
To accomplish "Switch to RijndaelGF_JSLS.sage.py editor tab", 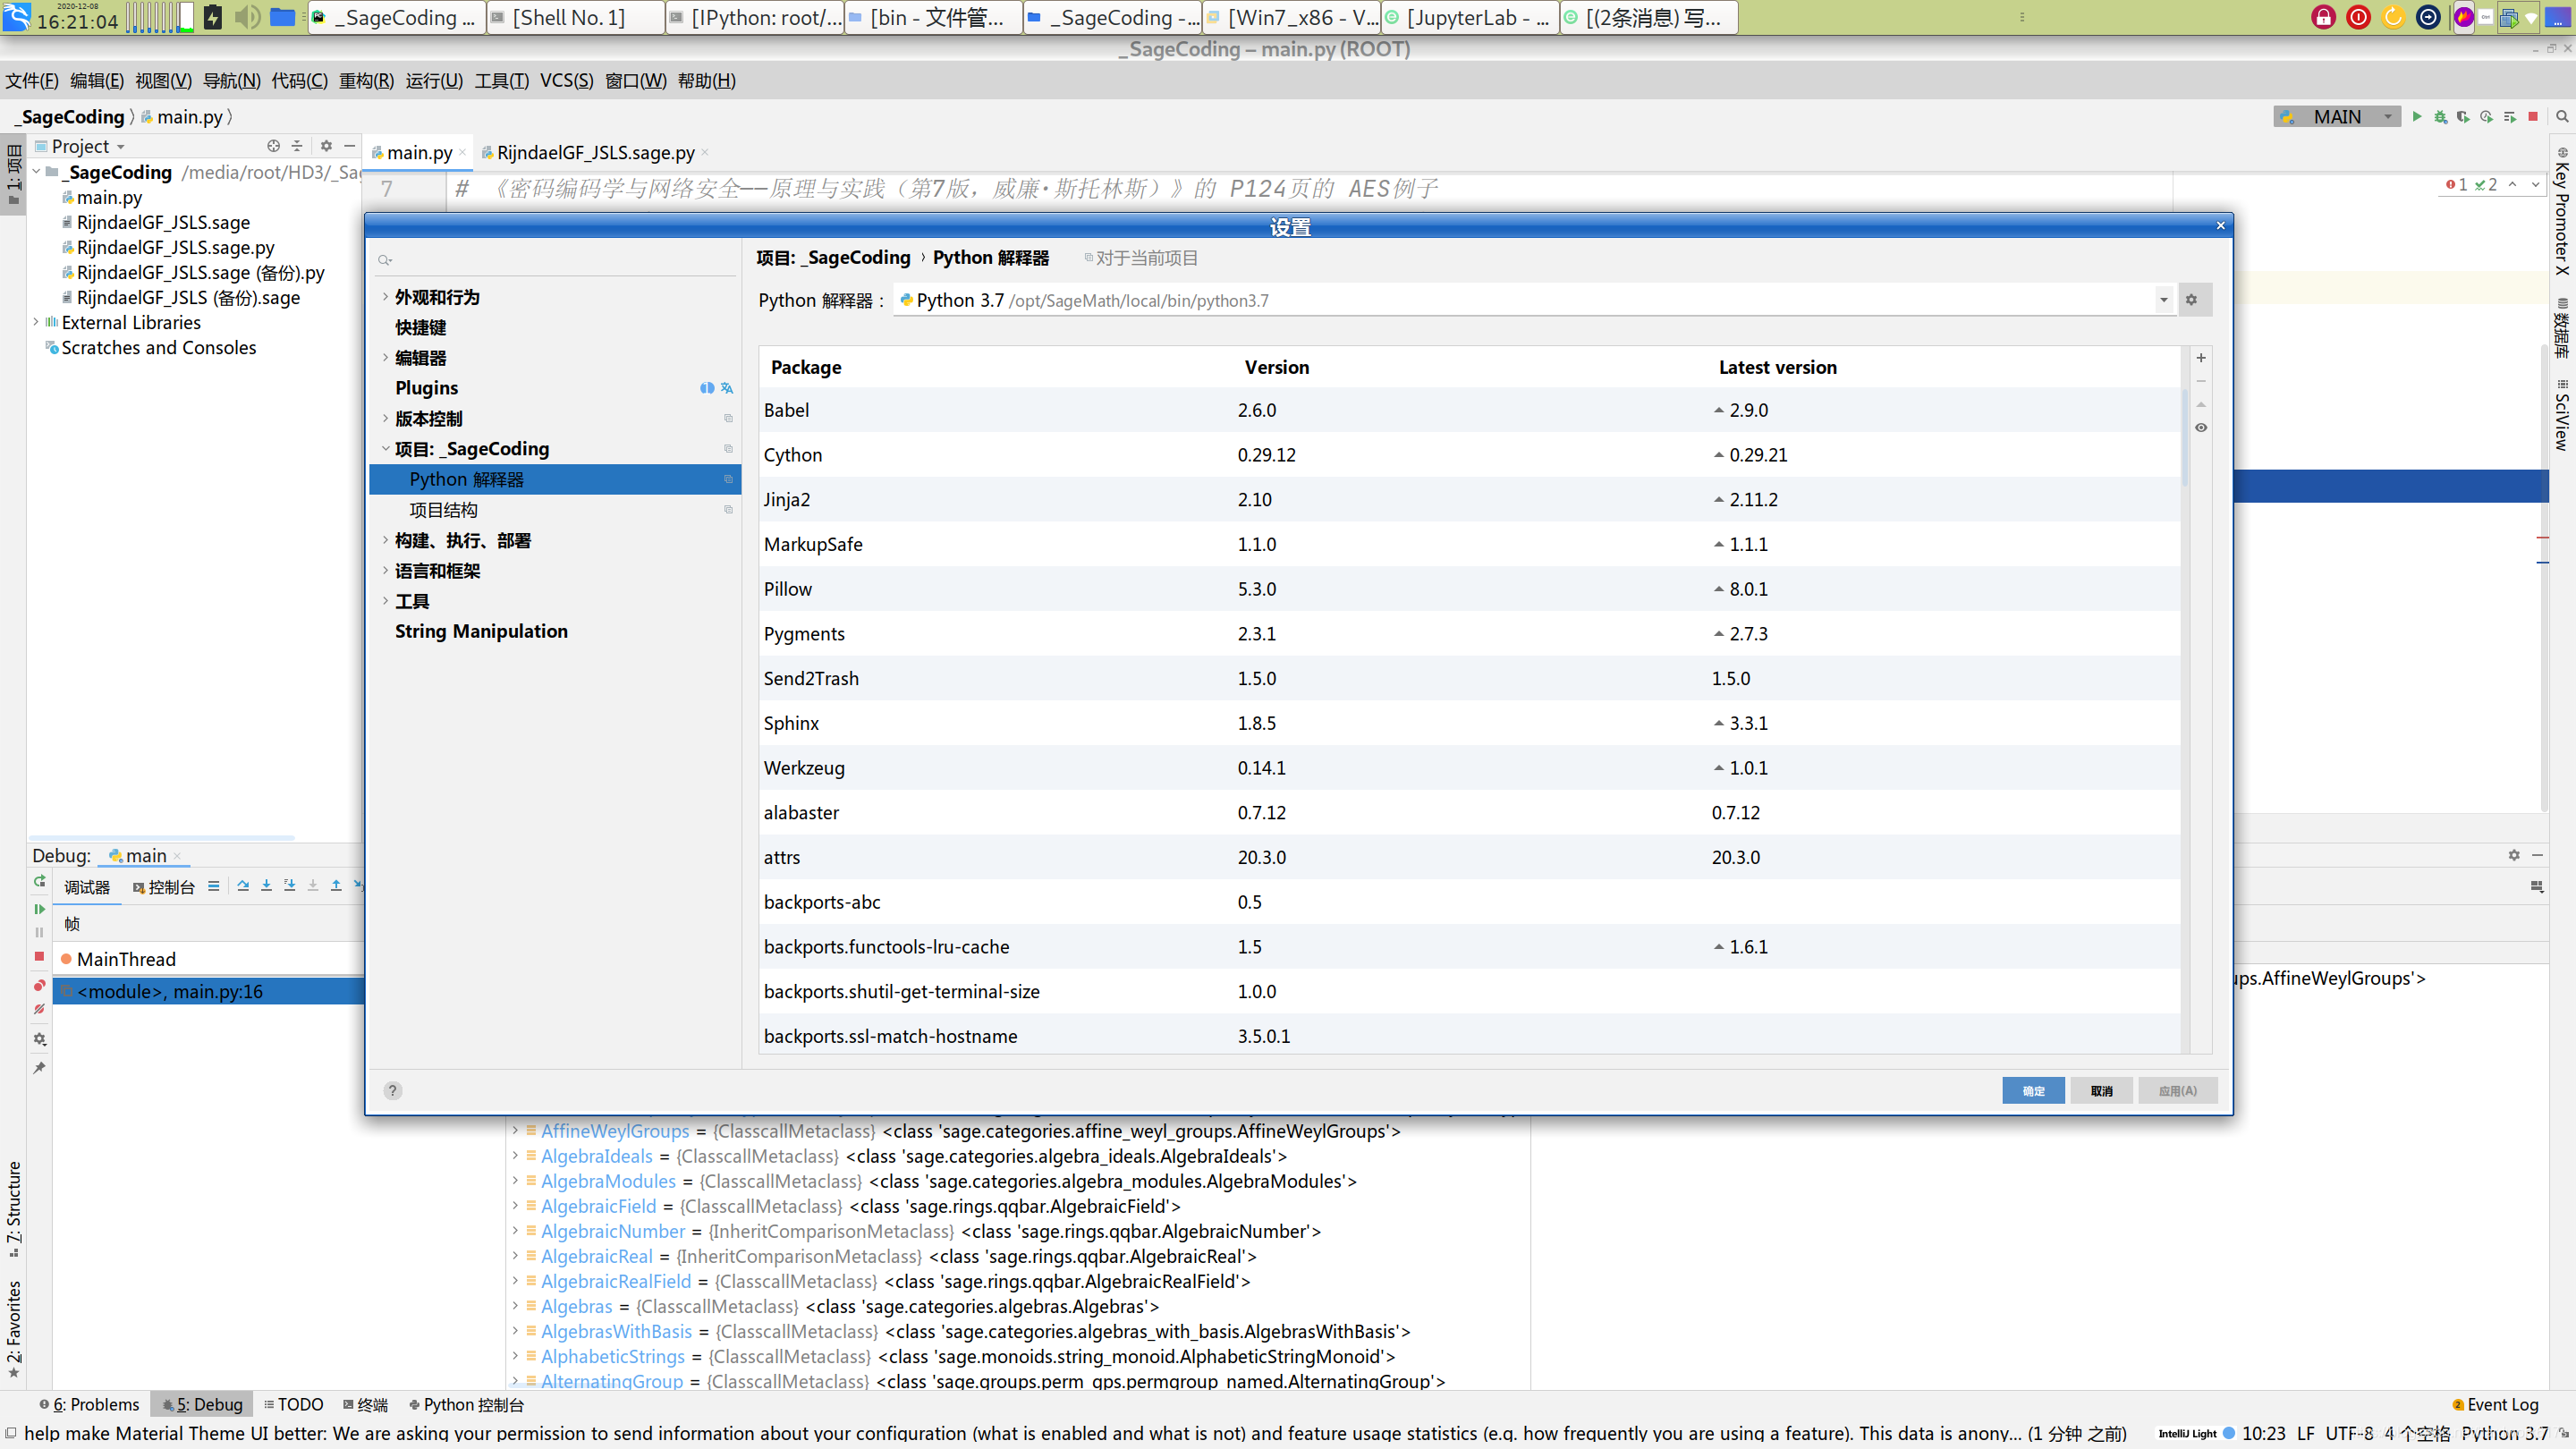I will coord(594,153).
